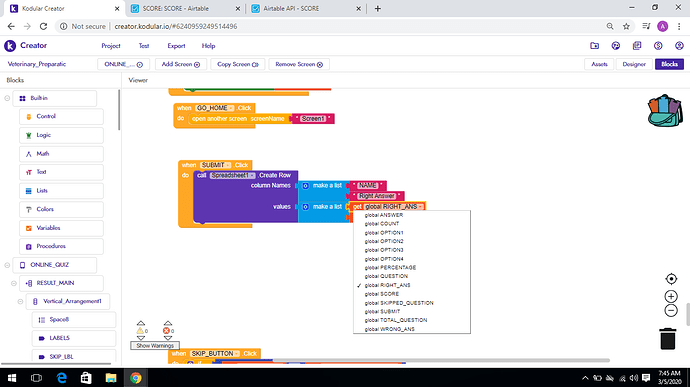Switch to Airtable API browser tab
690x387 pixels.
pyautogui.click(x=306, y=8)
